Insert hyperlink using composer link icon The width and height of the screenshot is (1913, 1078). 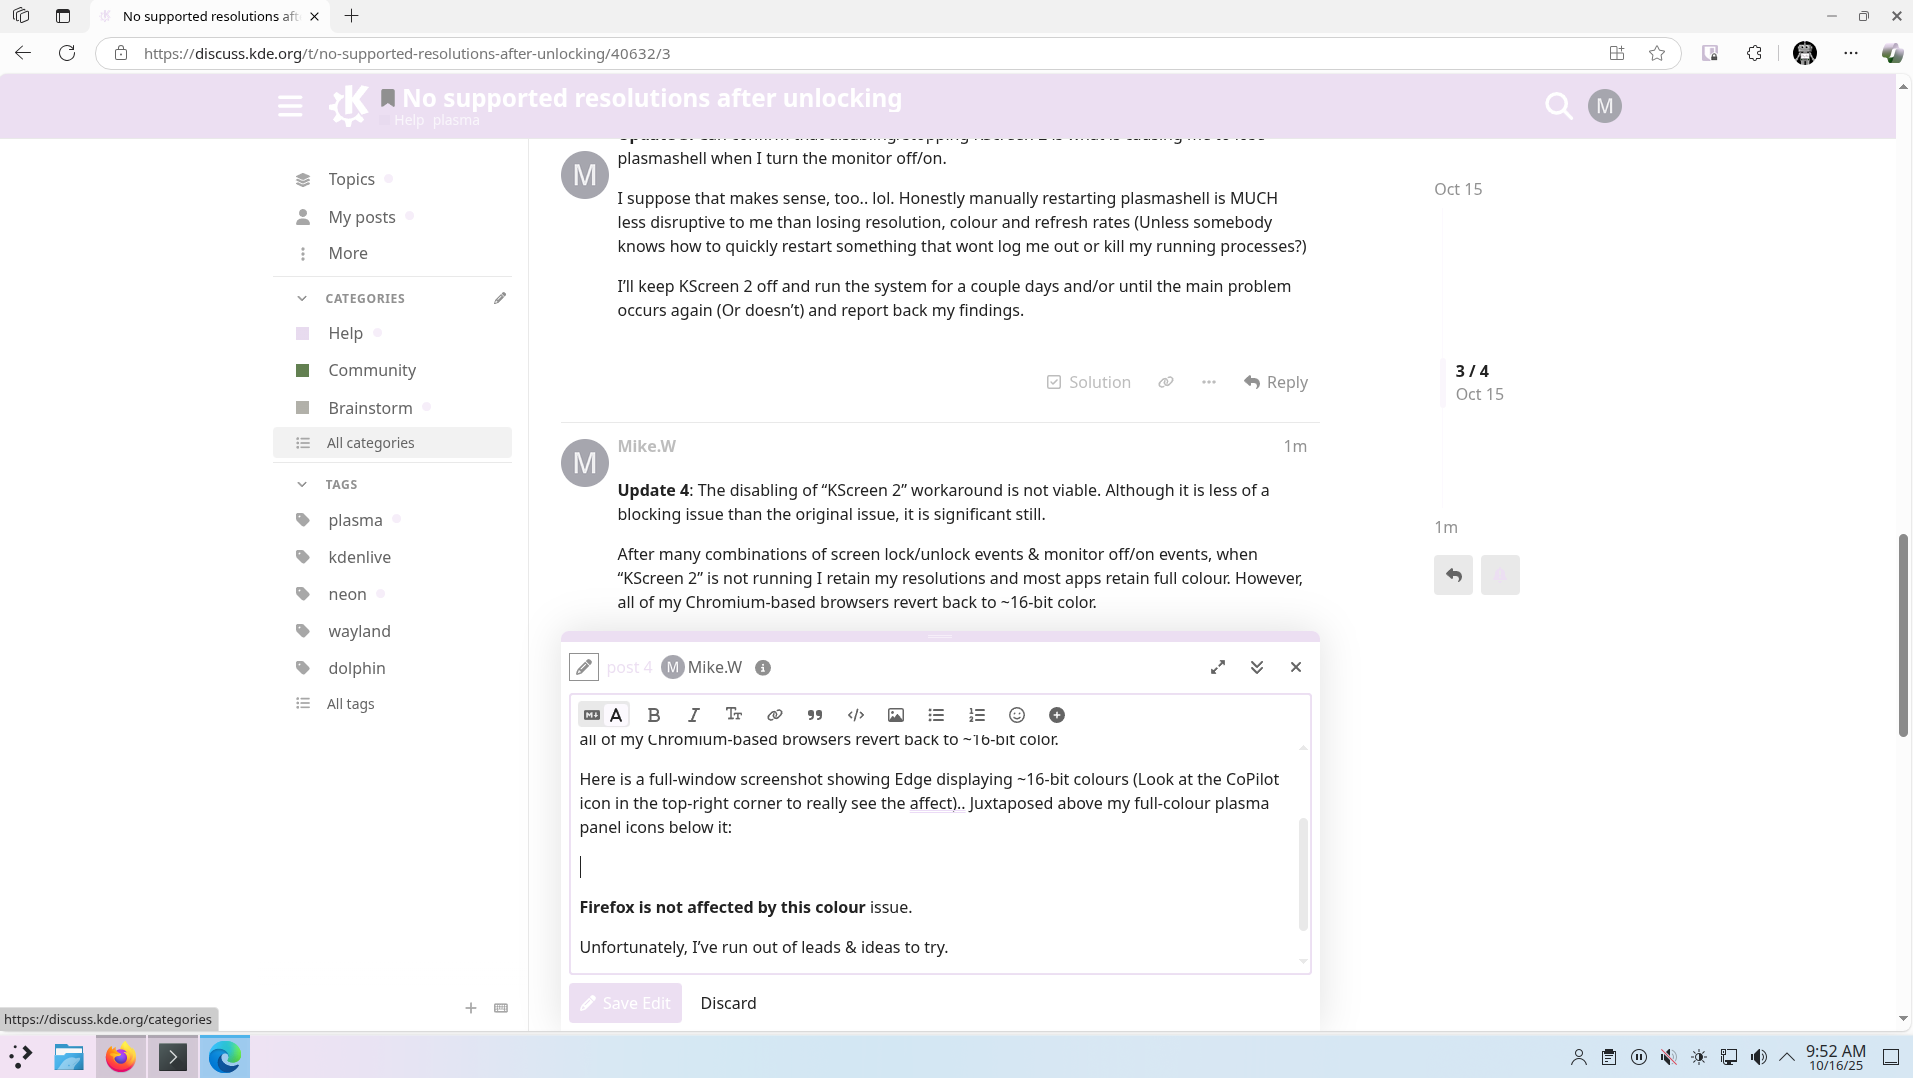click(774, 715)
